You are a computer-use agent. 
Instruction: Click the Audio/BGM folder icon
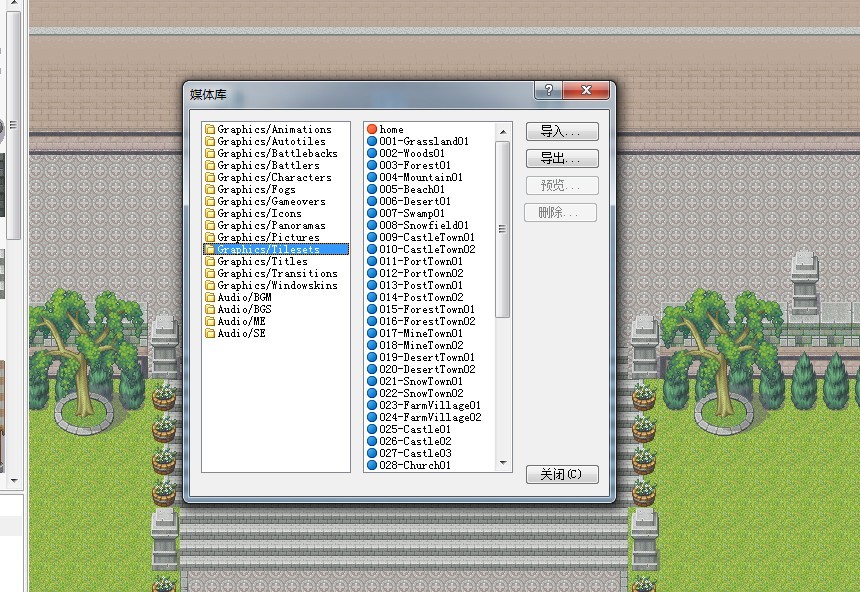point(210,297)
